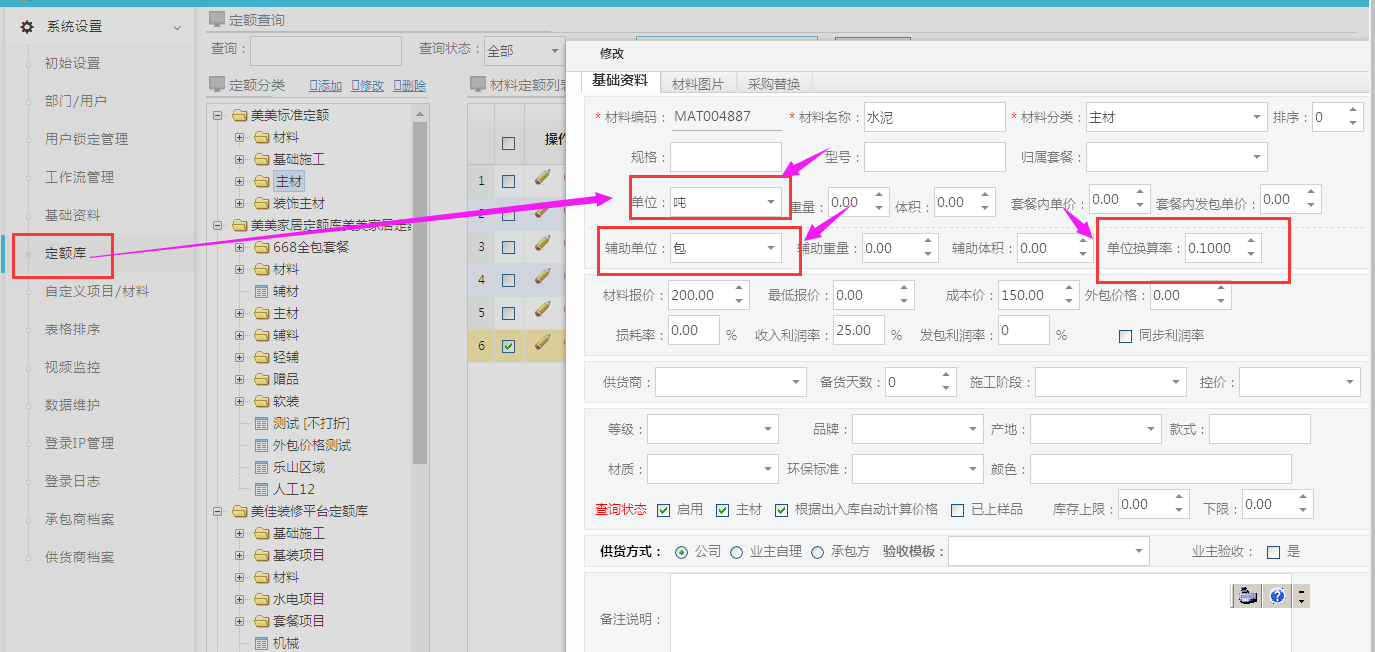Screen dimensions: 1375x652
Task: Switch to the 材料图片 tab
Action: click(x=697, y=84)
